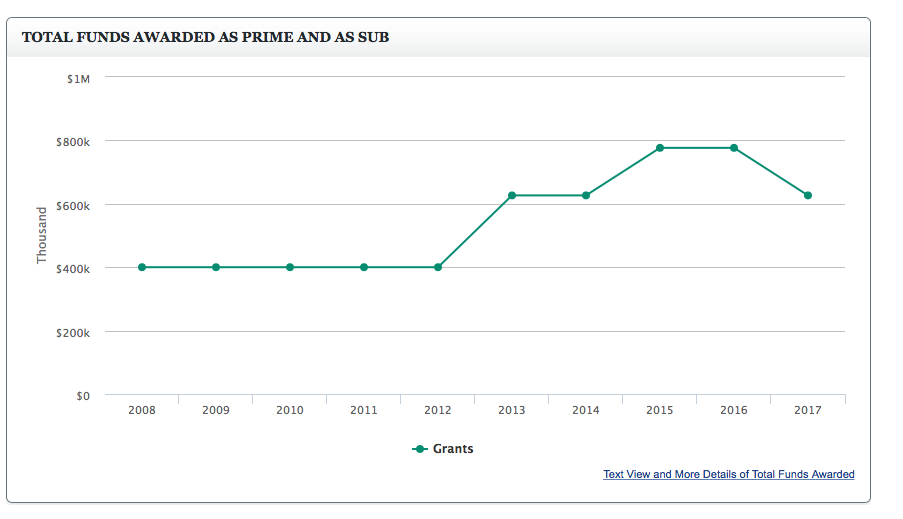Image resolution: width=903 pixels, height=519 pixels.
Task: Click the 2012 data point on chart
Action: (x=438, y=267)
